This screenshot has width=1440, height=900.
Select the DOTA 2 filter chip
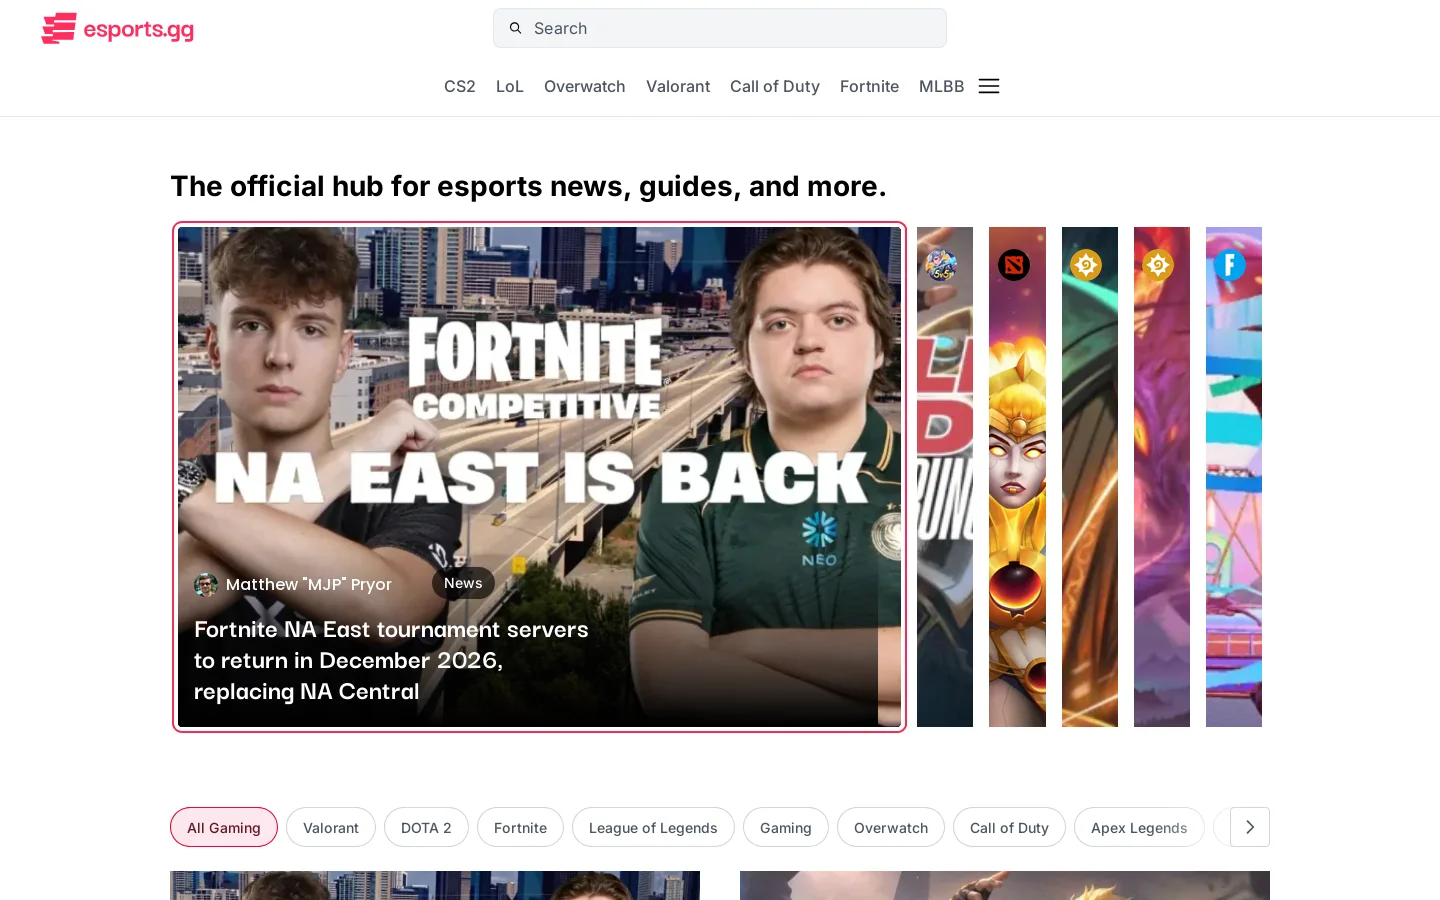pyautogui.click(x=426, y=827)
